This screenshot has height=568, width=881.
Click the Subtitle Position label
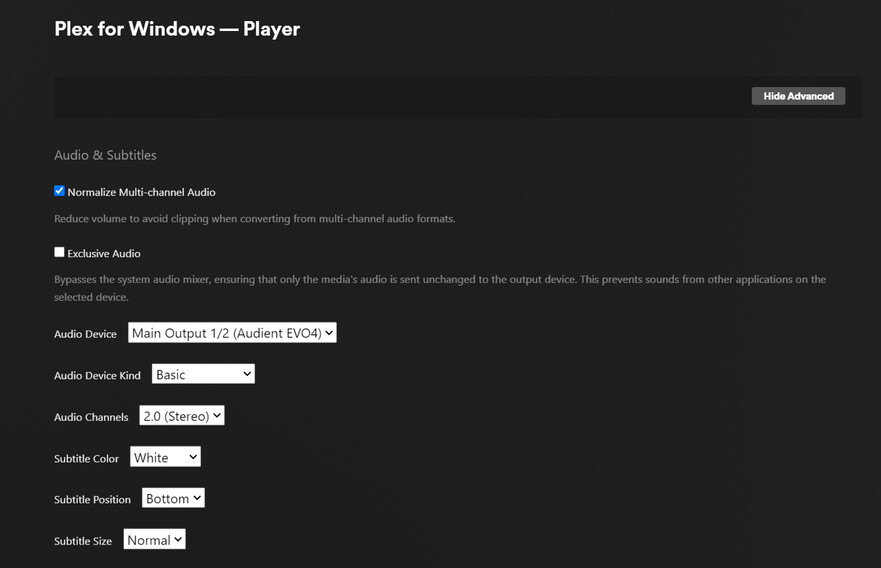coord(92,499)
